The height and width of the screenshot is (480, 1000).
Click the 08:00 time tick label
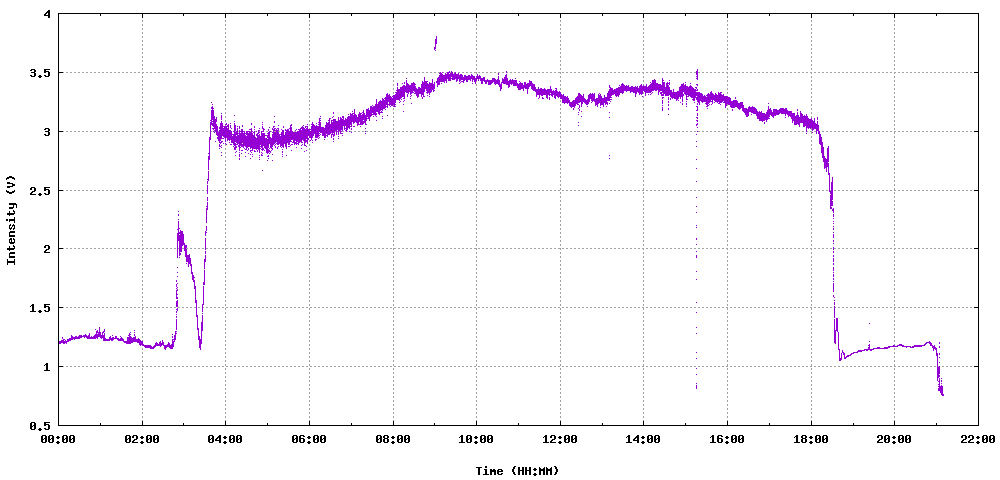pyautogui.click(x=392, y=439)
